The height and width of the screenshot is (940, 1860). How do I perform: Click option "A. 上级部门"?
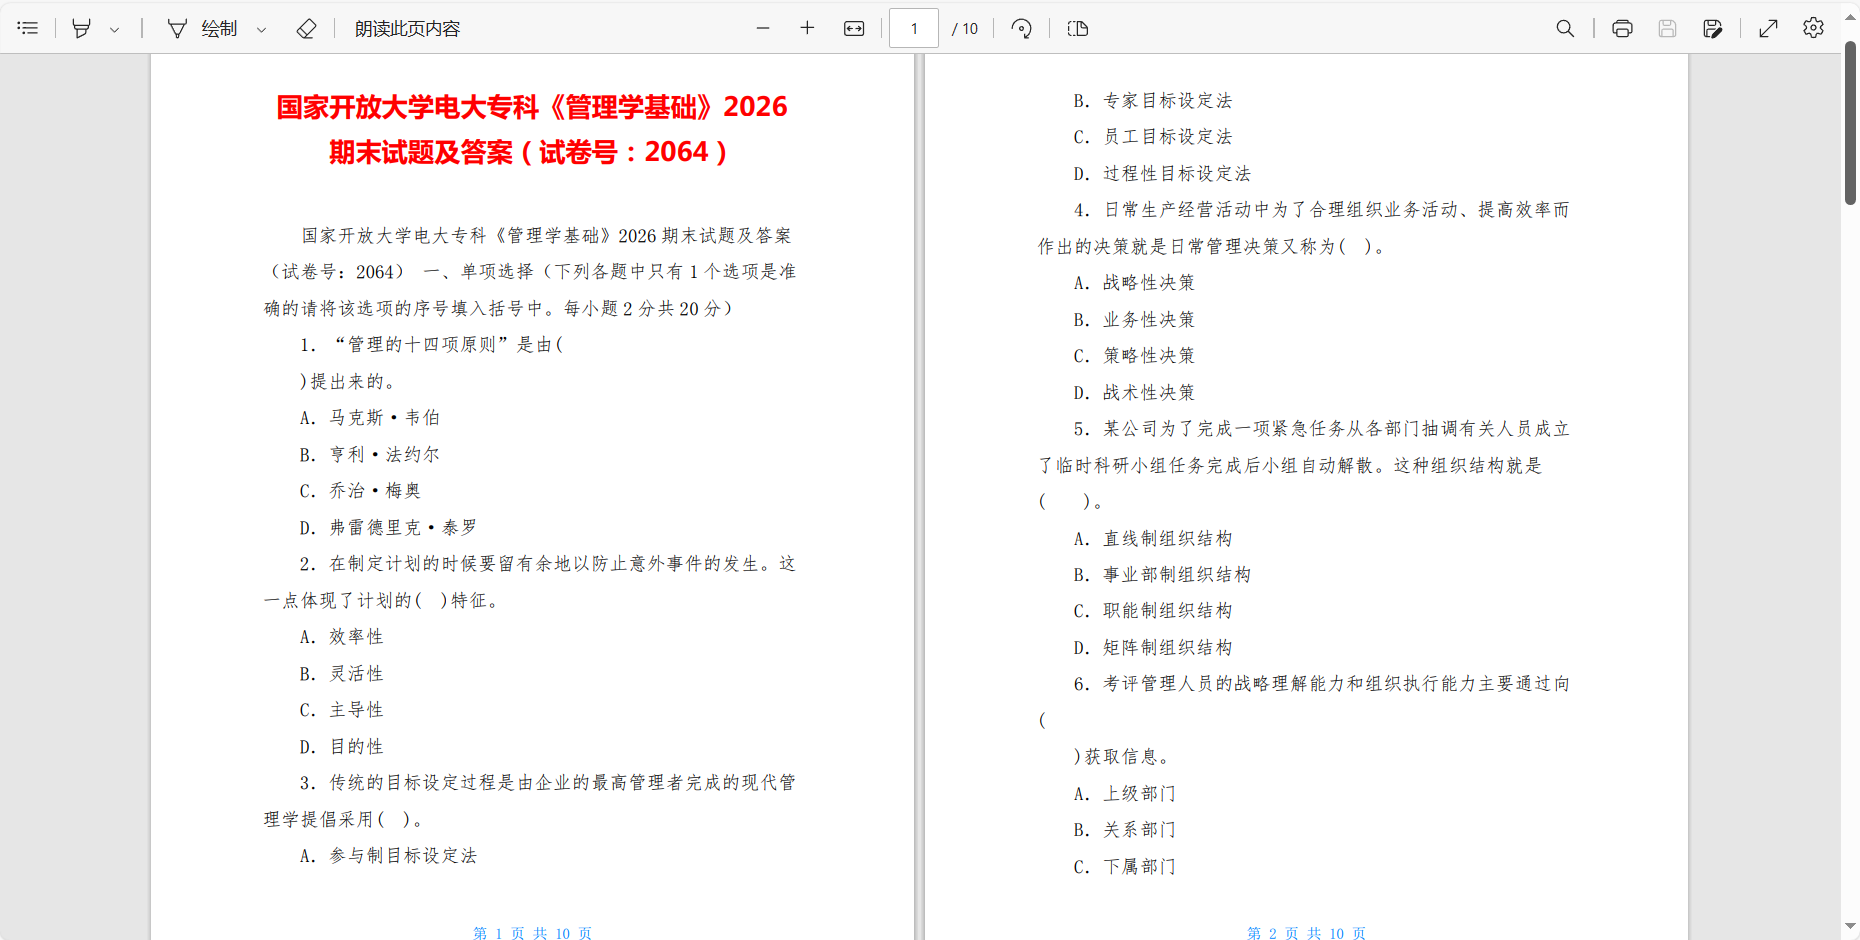(1124, 794)
